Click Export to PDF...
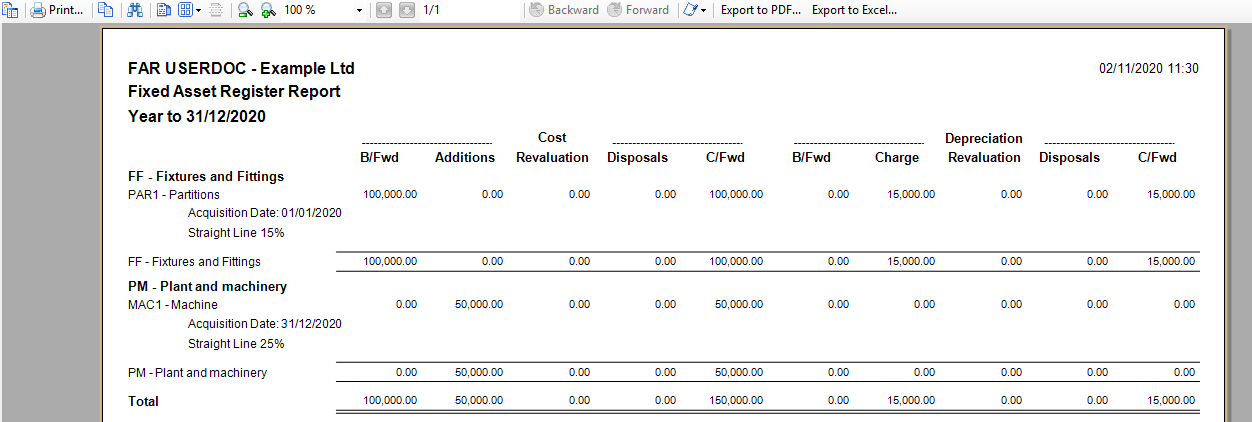The image size is (1252, 422). coord(761,10)
